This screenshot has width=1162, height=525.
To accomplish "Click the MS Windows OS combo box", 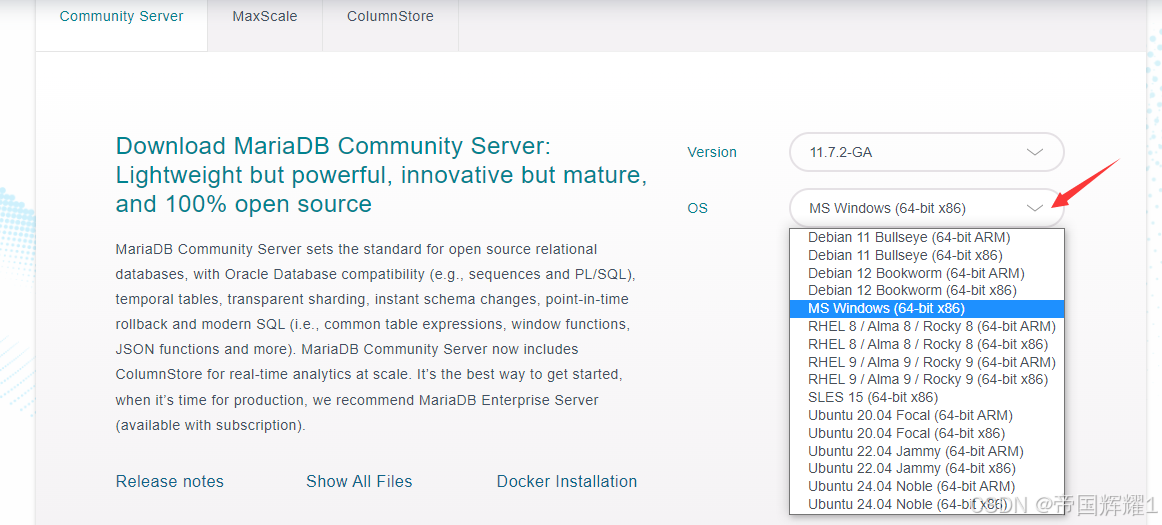I will pos(926,208).
